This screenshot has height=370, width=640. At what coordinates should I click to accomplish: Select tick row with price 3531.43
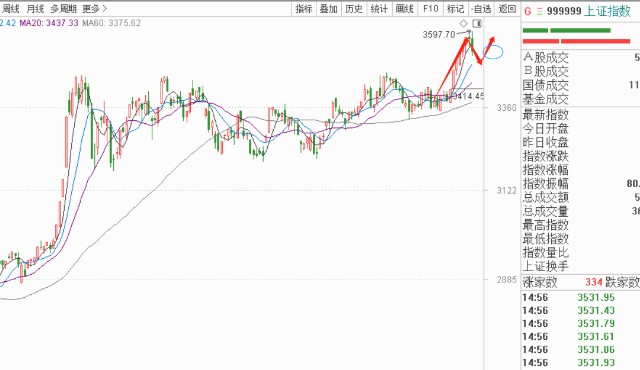coord(581,310)
